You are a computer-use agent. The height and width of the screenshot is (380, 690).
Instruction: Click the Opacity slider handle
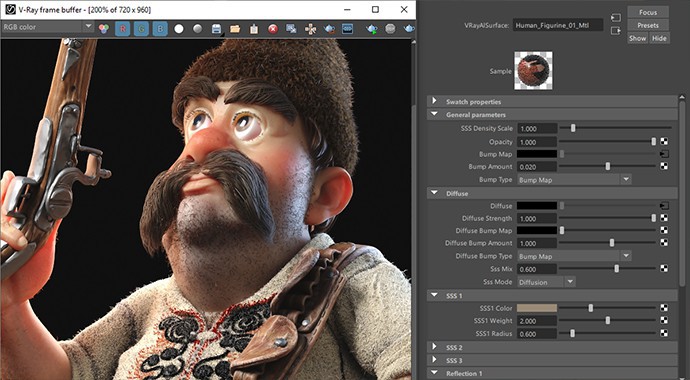[653, 142]
